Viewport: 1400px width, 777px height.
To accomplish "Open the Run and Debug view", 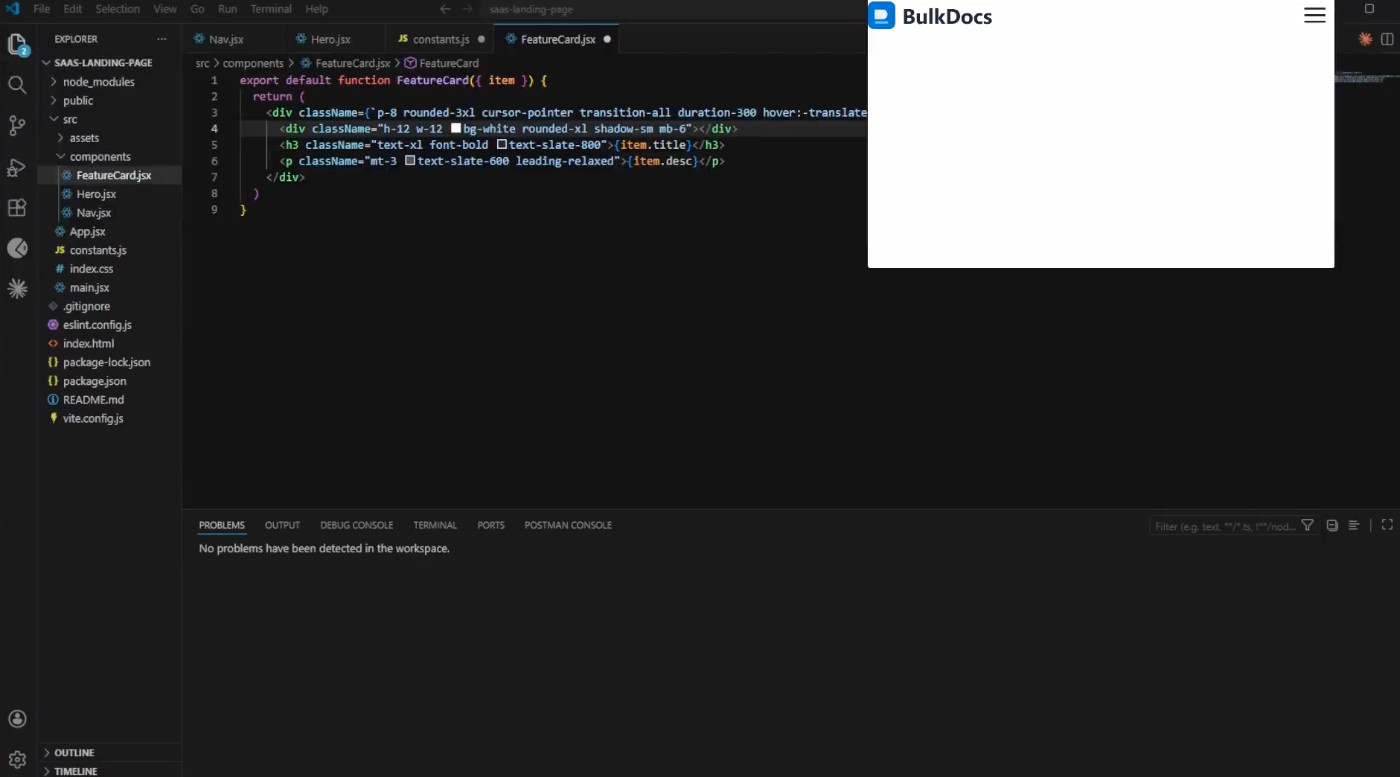I will click(17, 167).
